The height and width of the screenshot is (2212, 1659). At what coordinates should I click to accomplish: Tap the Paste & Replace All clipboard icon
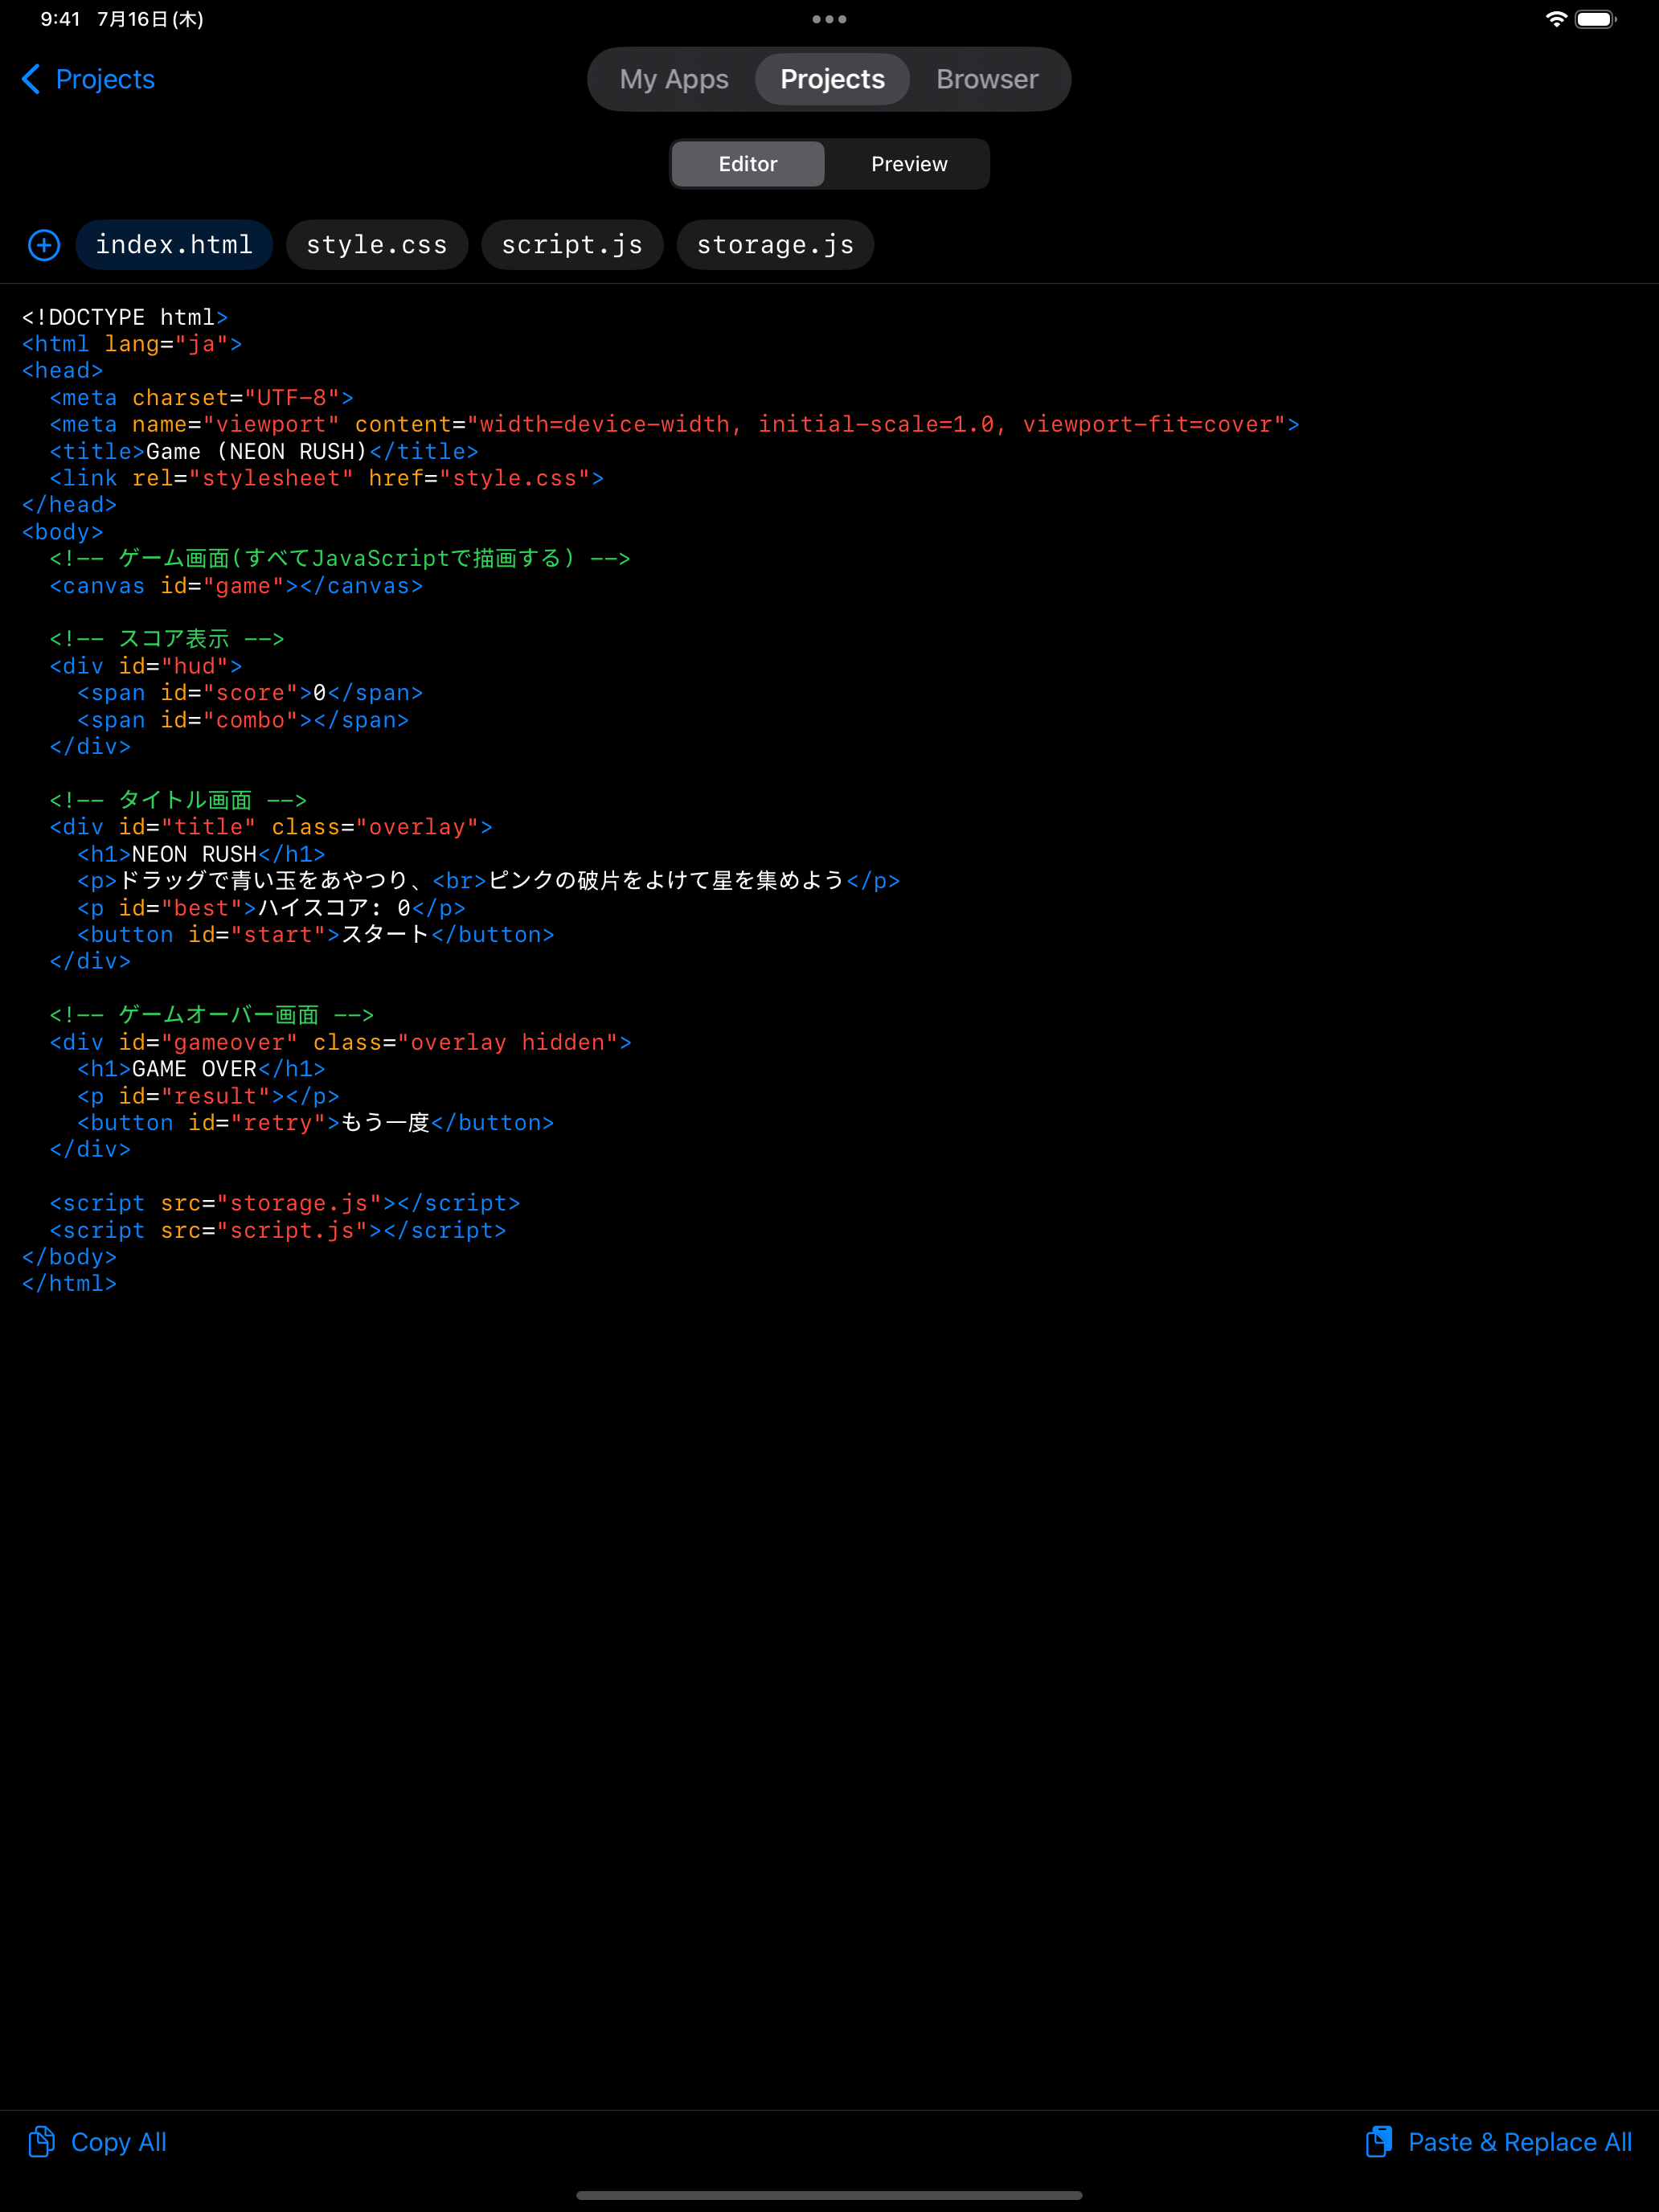1379,2141
